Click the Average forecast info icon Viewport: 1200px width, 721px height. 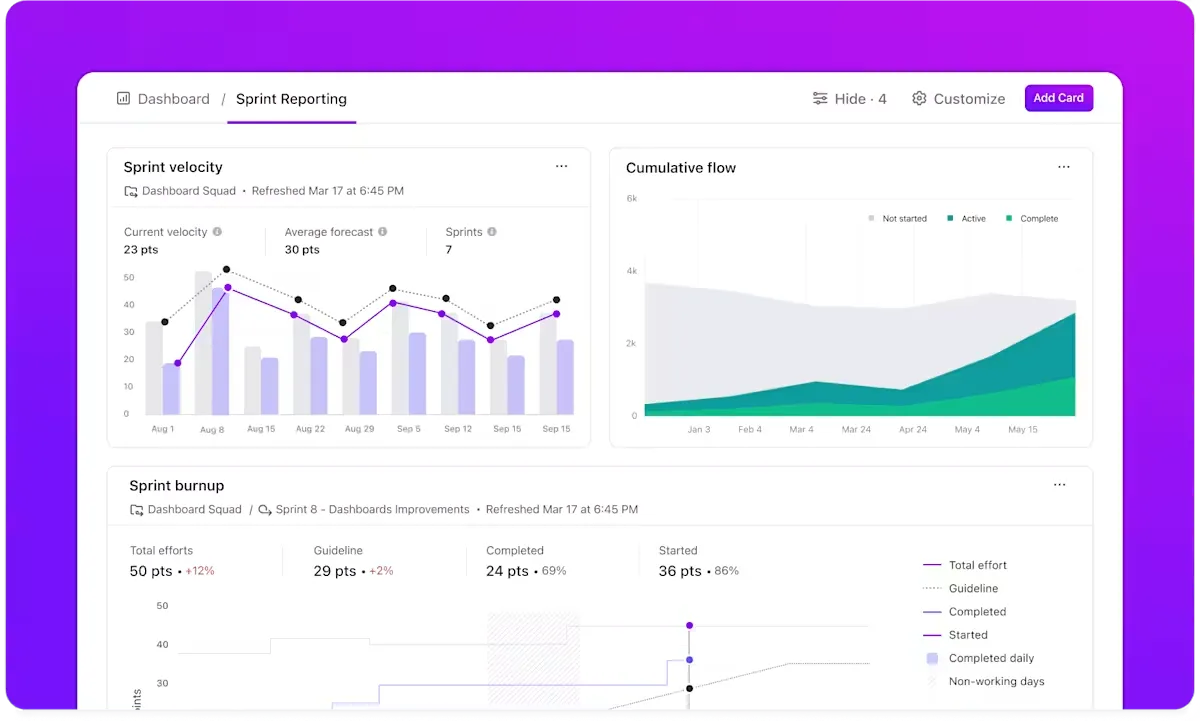(383, 232)
